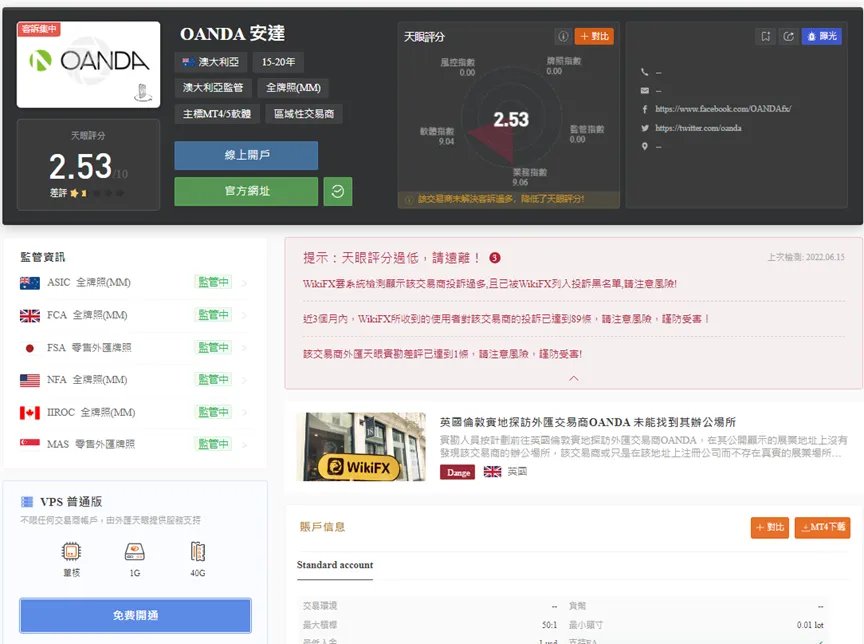Click the 客訴集中 red badge

point(39,29)
